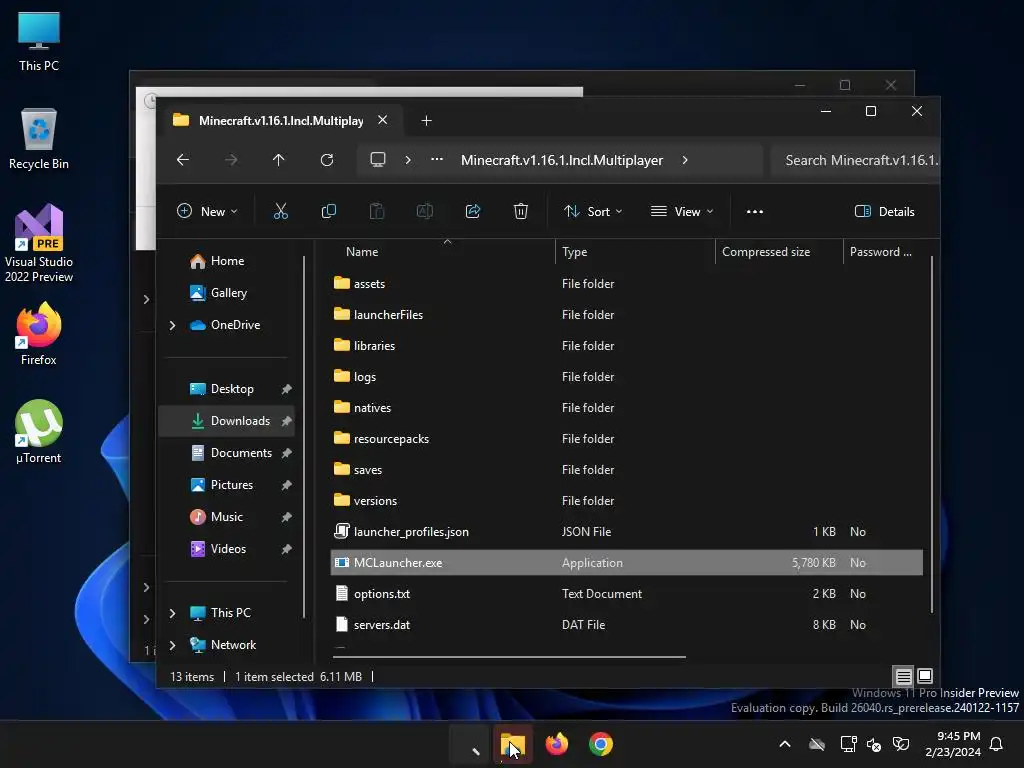This screenshot has height=768, width=1024.
Task: Add a new File Explorer tab
Action: pos(426,120)
